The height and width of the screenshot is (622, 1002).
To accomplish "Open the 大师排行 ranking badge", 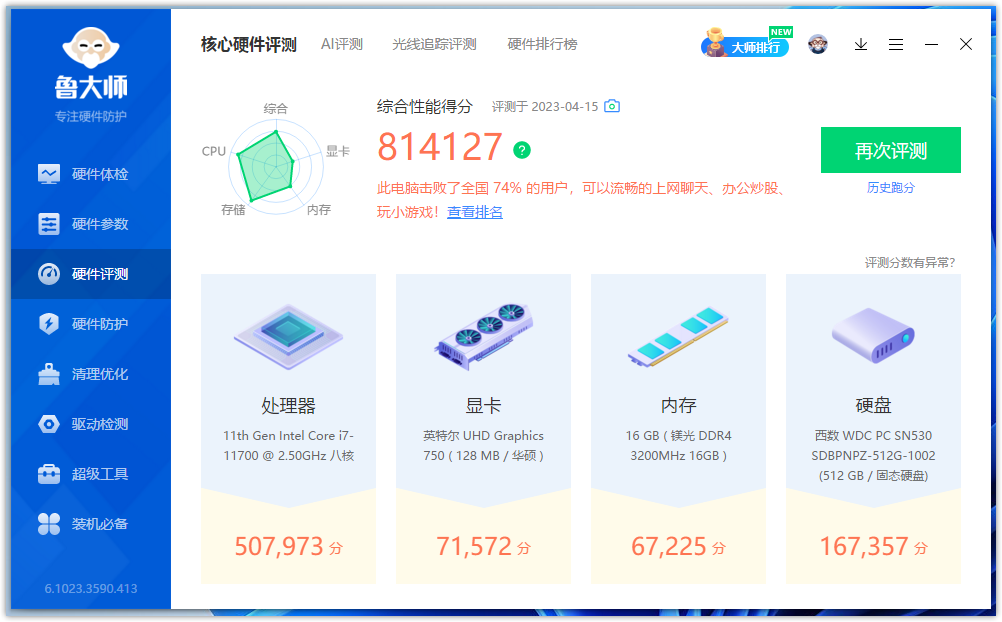I will click(747, 43).
